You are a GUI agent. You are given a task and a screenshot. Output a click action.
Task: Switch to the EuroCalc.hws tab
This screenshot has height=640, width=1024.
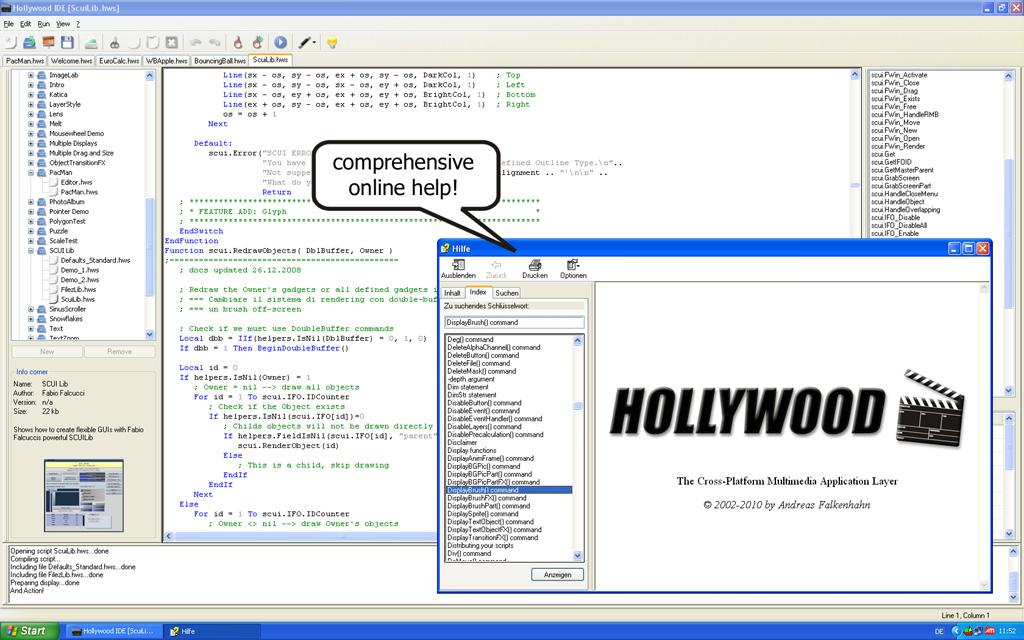click(x=119, y=61)
